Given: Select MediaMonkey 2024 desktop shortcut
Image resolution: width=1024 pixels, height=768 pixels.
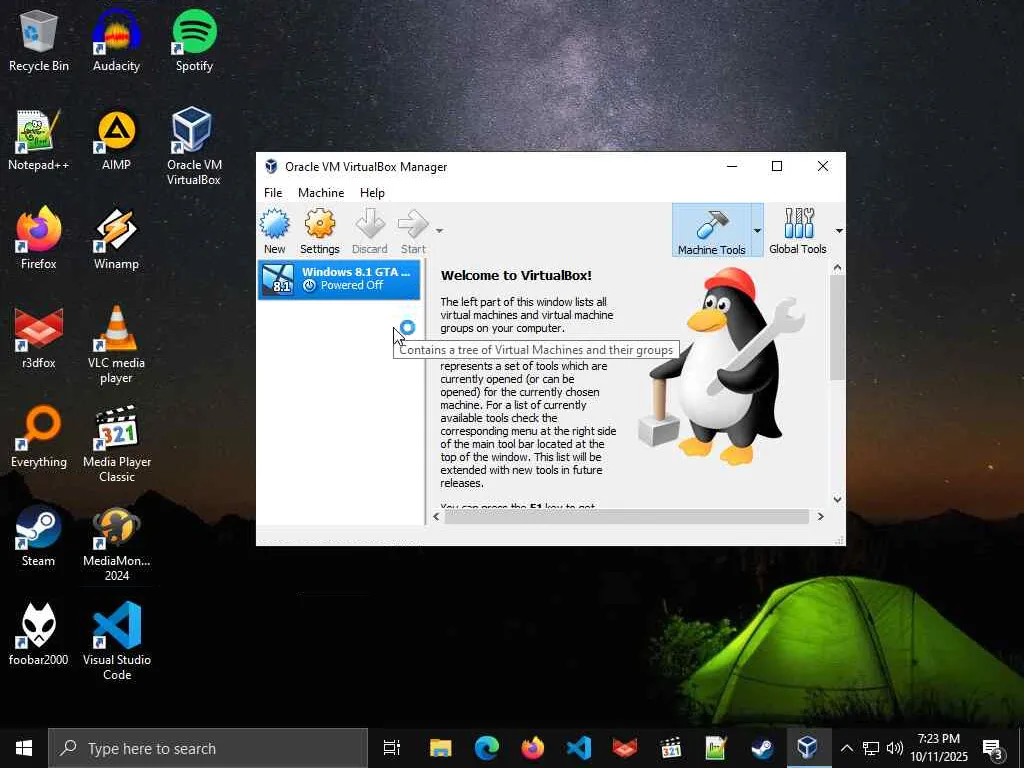Looking at the screenshot, I should coord(116,543).
